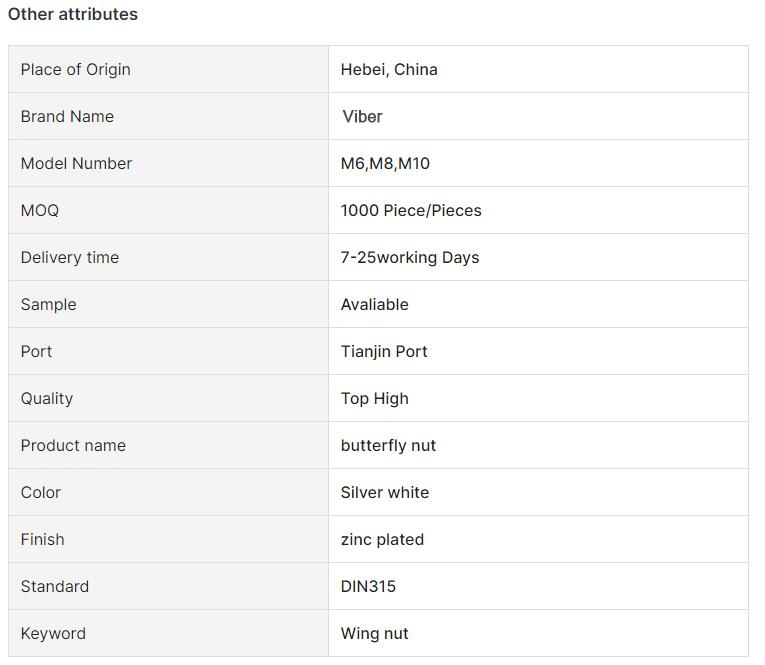Click the "zinc plated" finish value
This screenshot has width=765, height=665.
(x=383, y=540)
